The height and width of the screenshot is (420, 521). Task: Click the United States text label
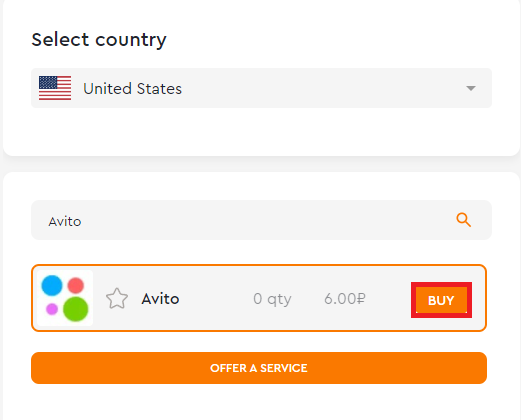pyautogui.click(x=132, y=89)
